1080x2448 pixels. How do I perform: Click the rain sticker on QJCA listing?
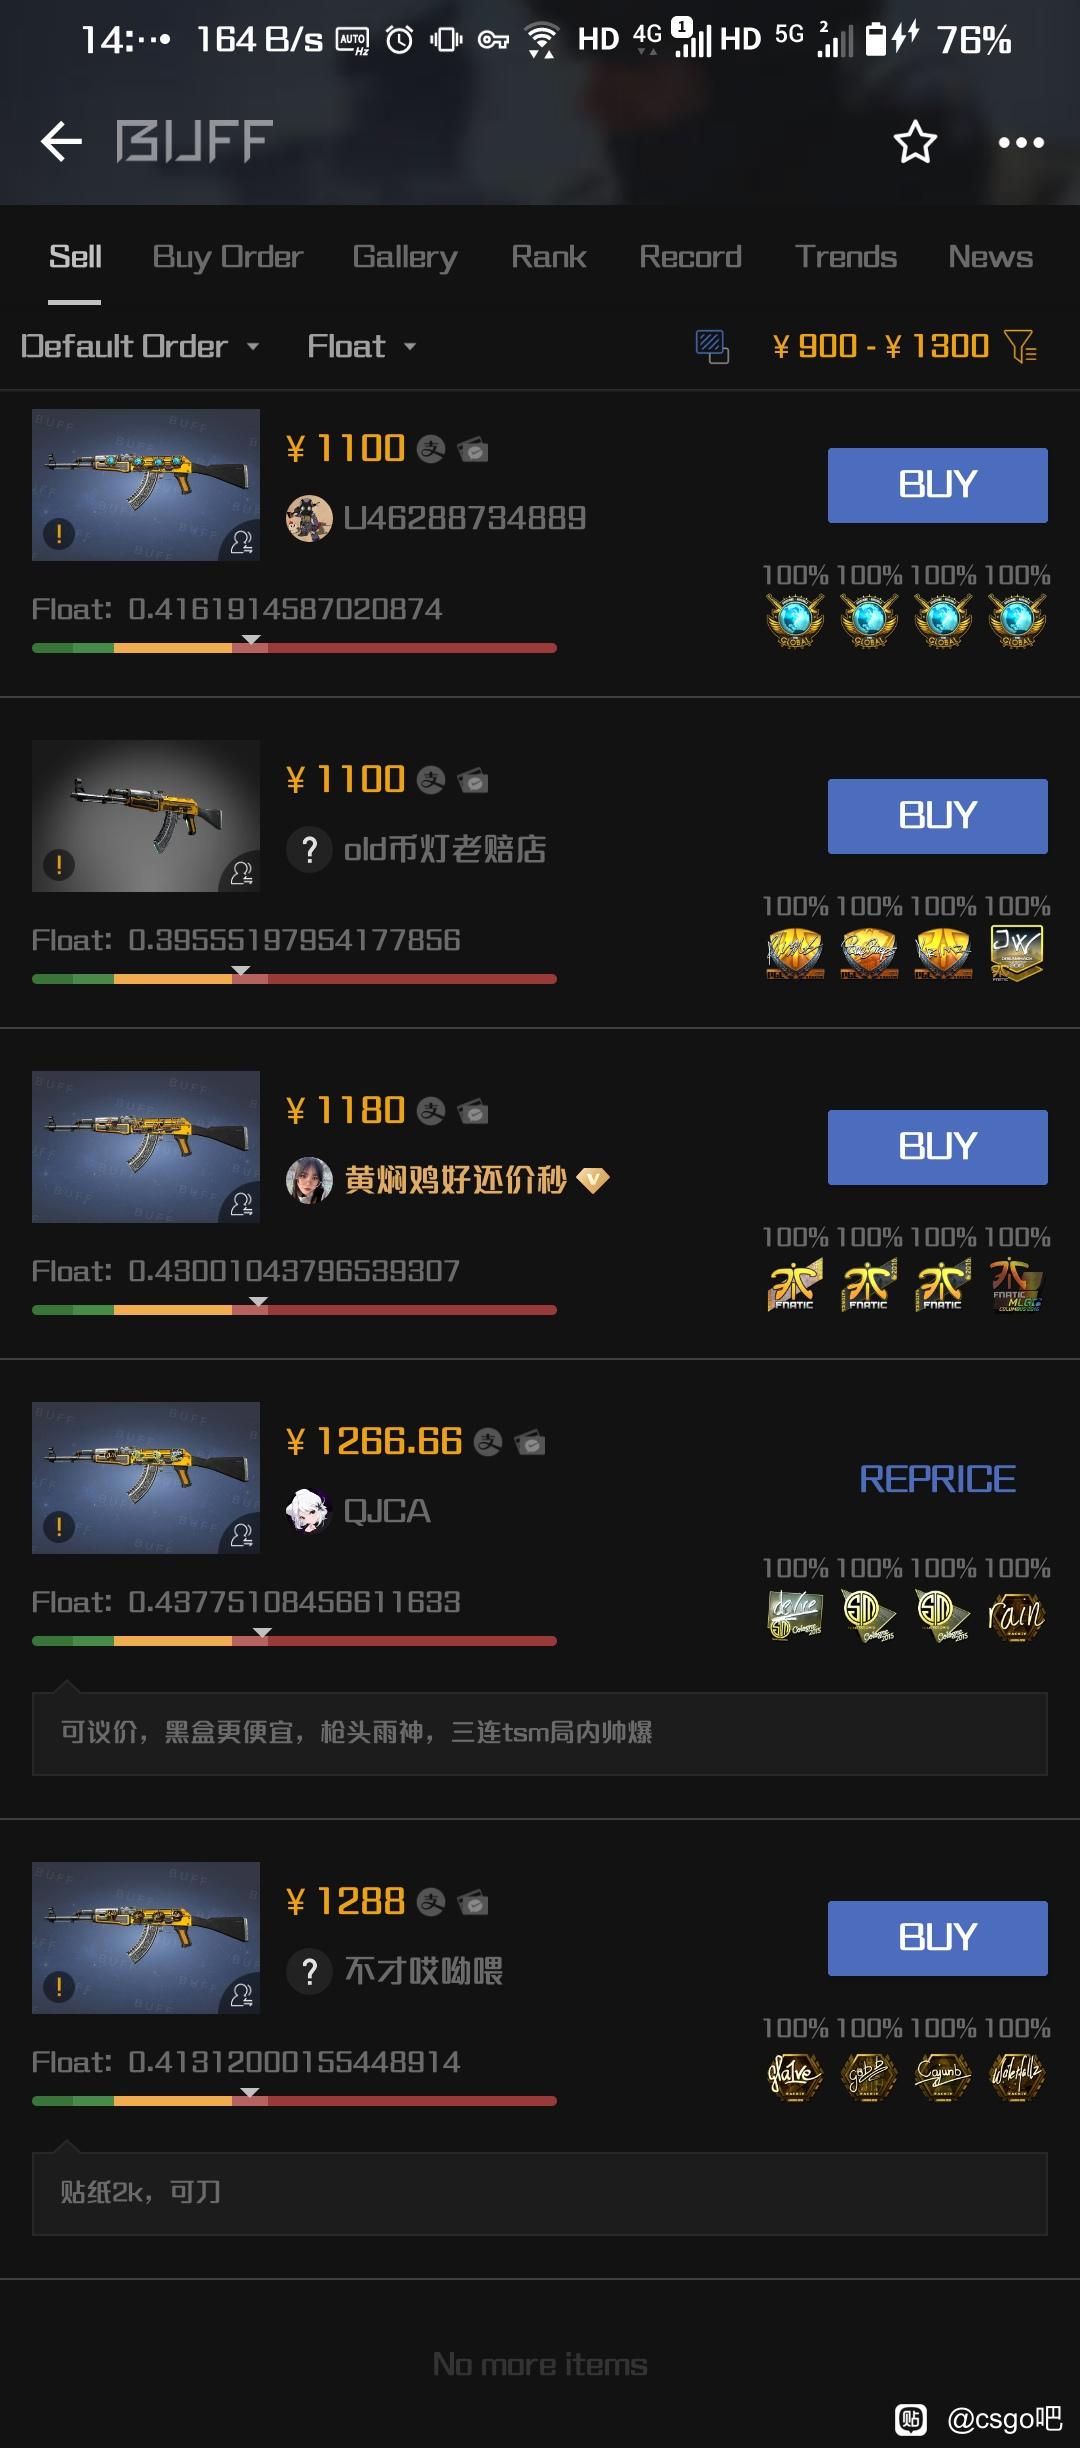[1016, 1614]
